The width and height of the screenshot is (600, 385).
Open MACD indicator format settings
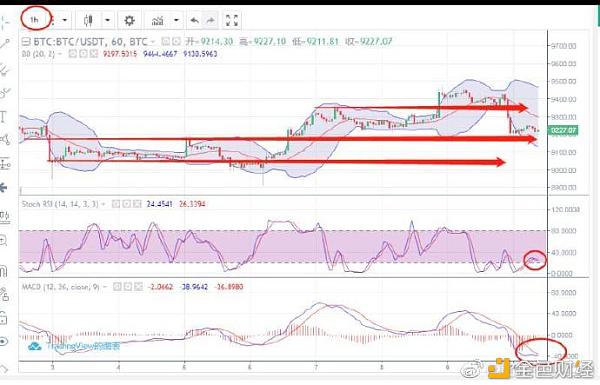point(128,287)
